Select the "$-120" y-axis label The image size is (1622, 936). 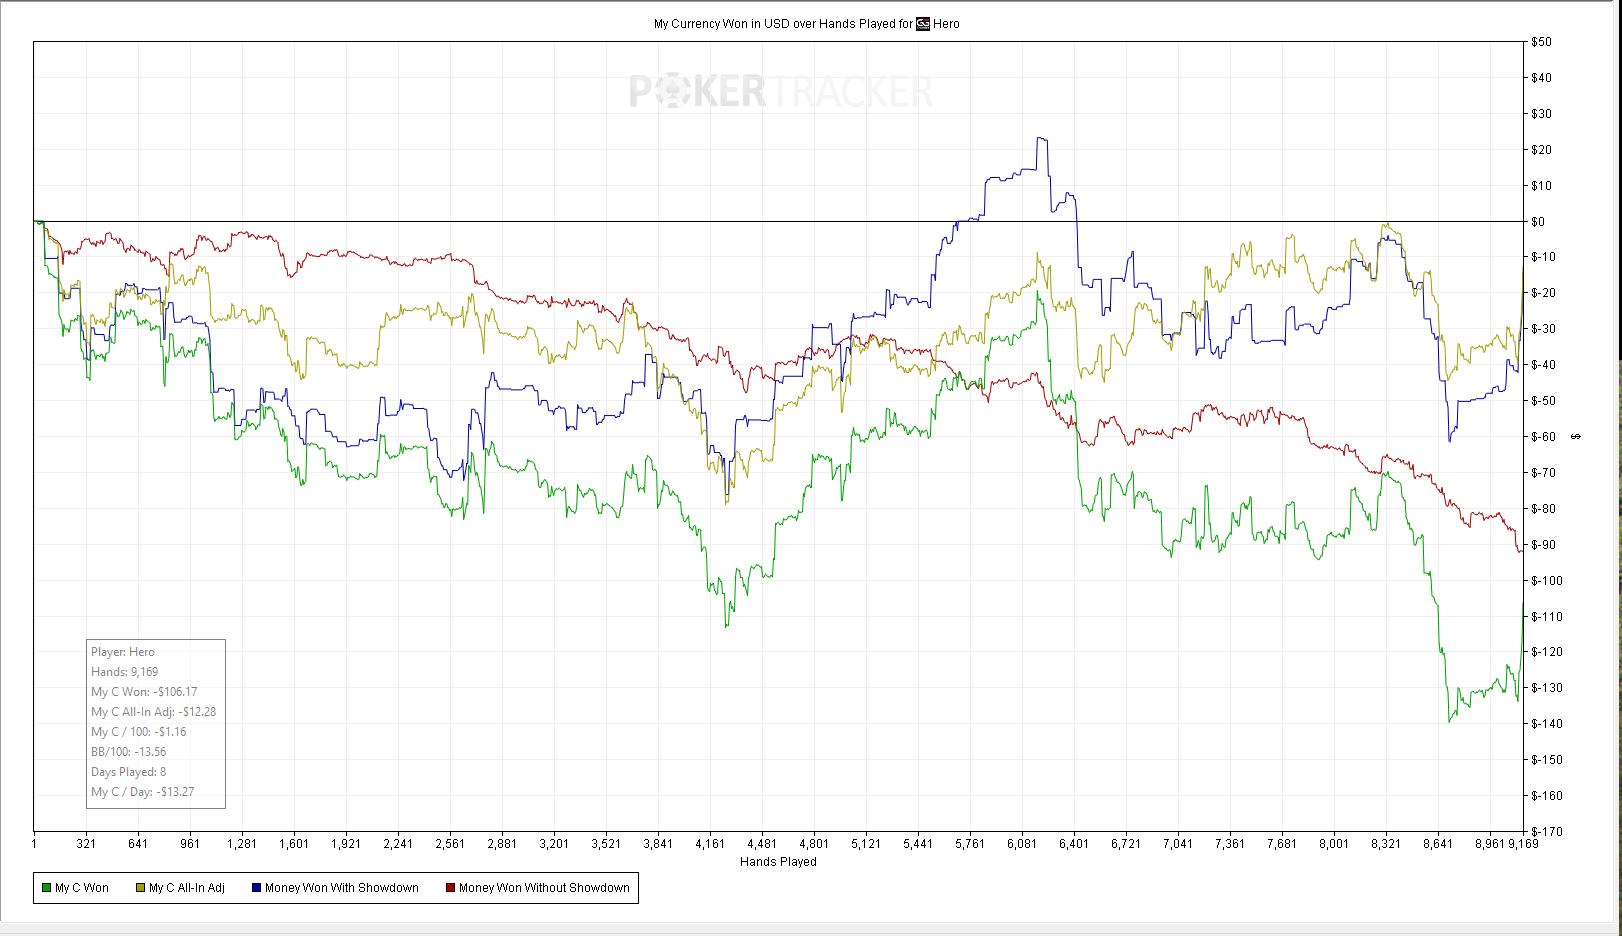point(1547,652)
